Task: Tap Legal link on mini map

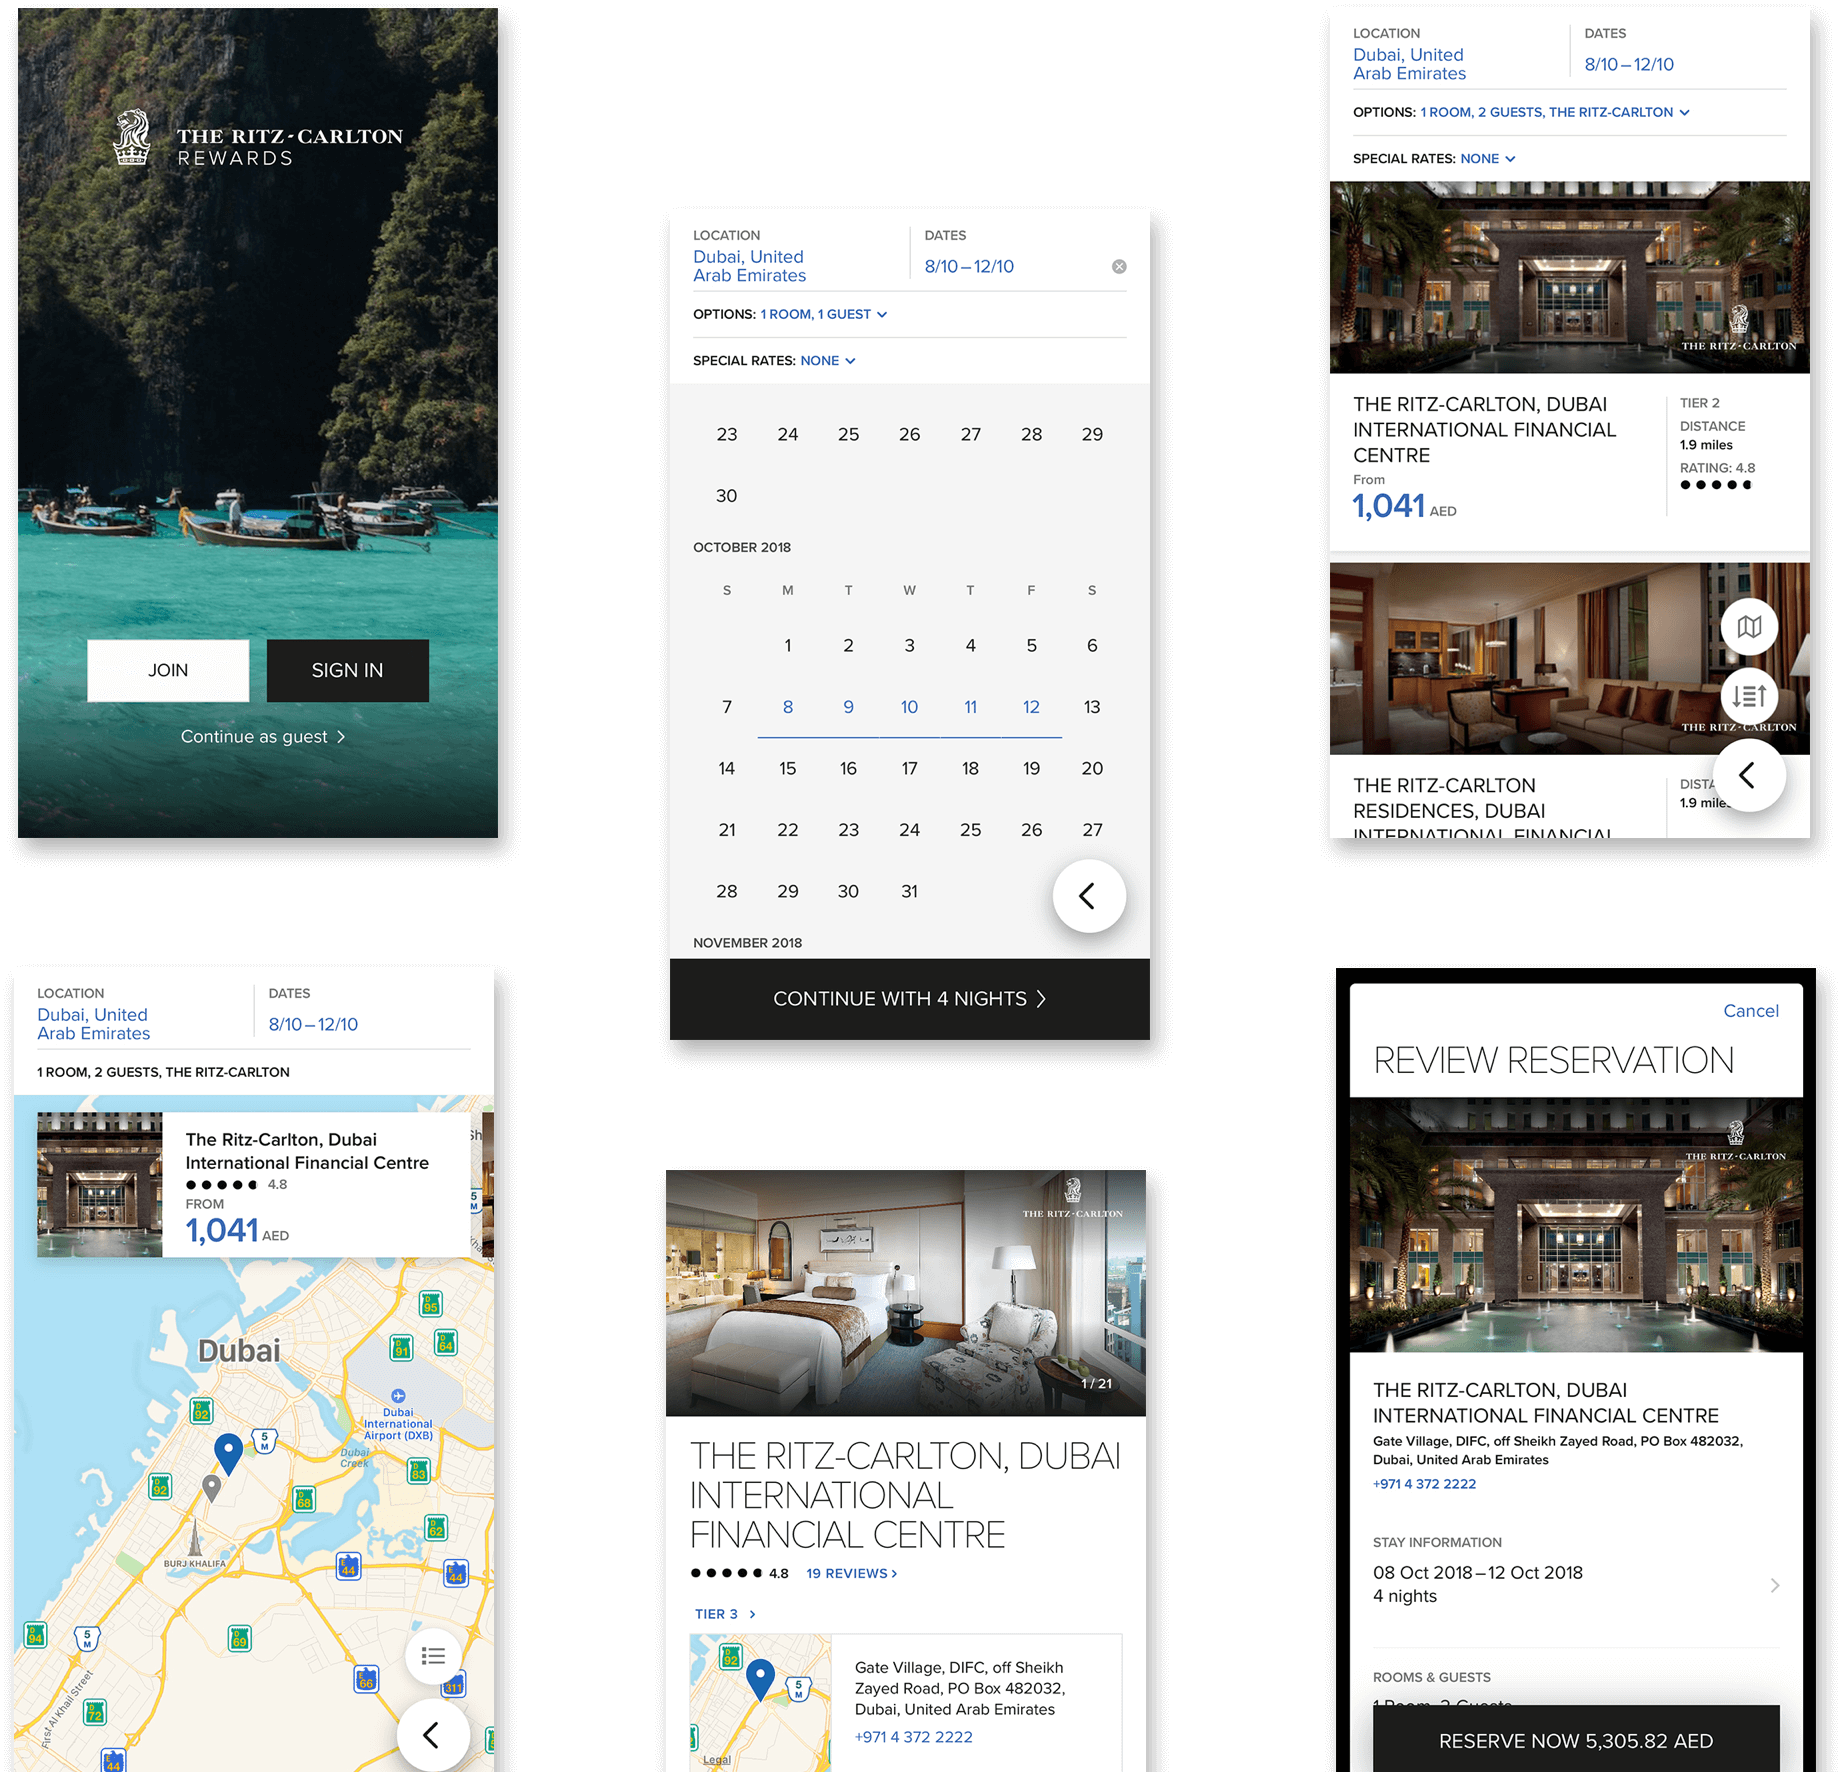Action: (717, 1760)
